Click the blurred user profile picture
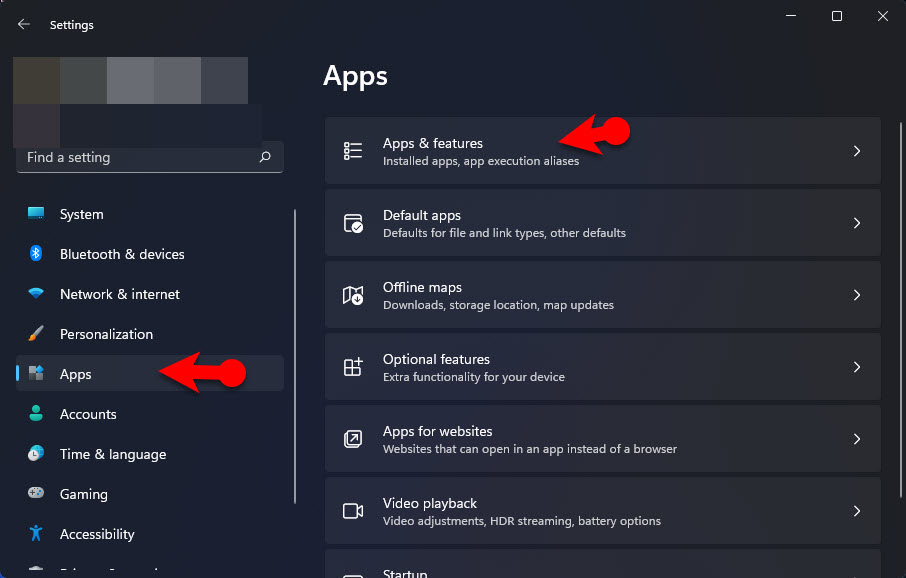 click(x=131, y=101)
